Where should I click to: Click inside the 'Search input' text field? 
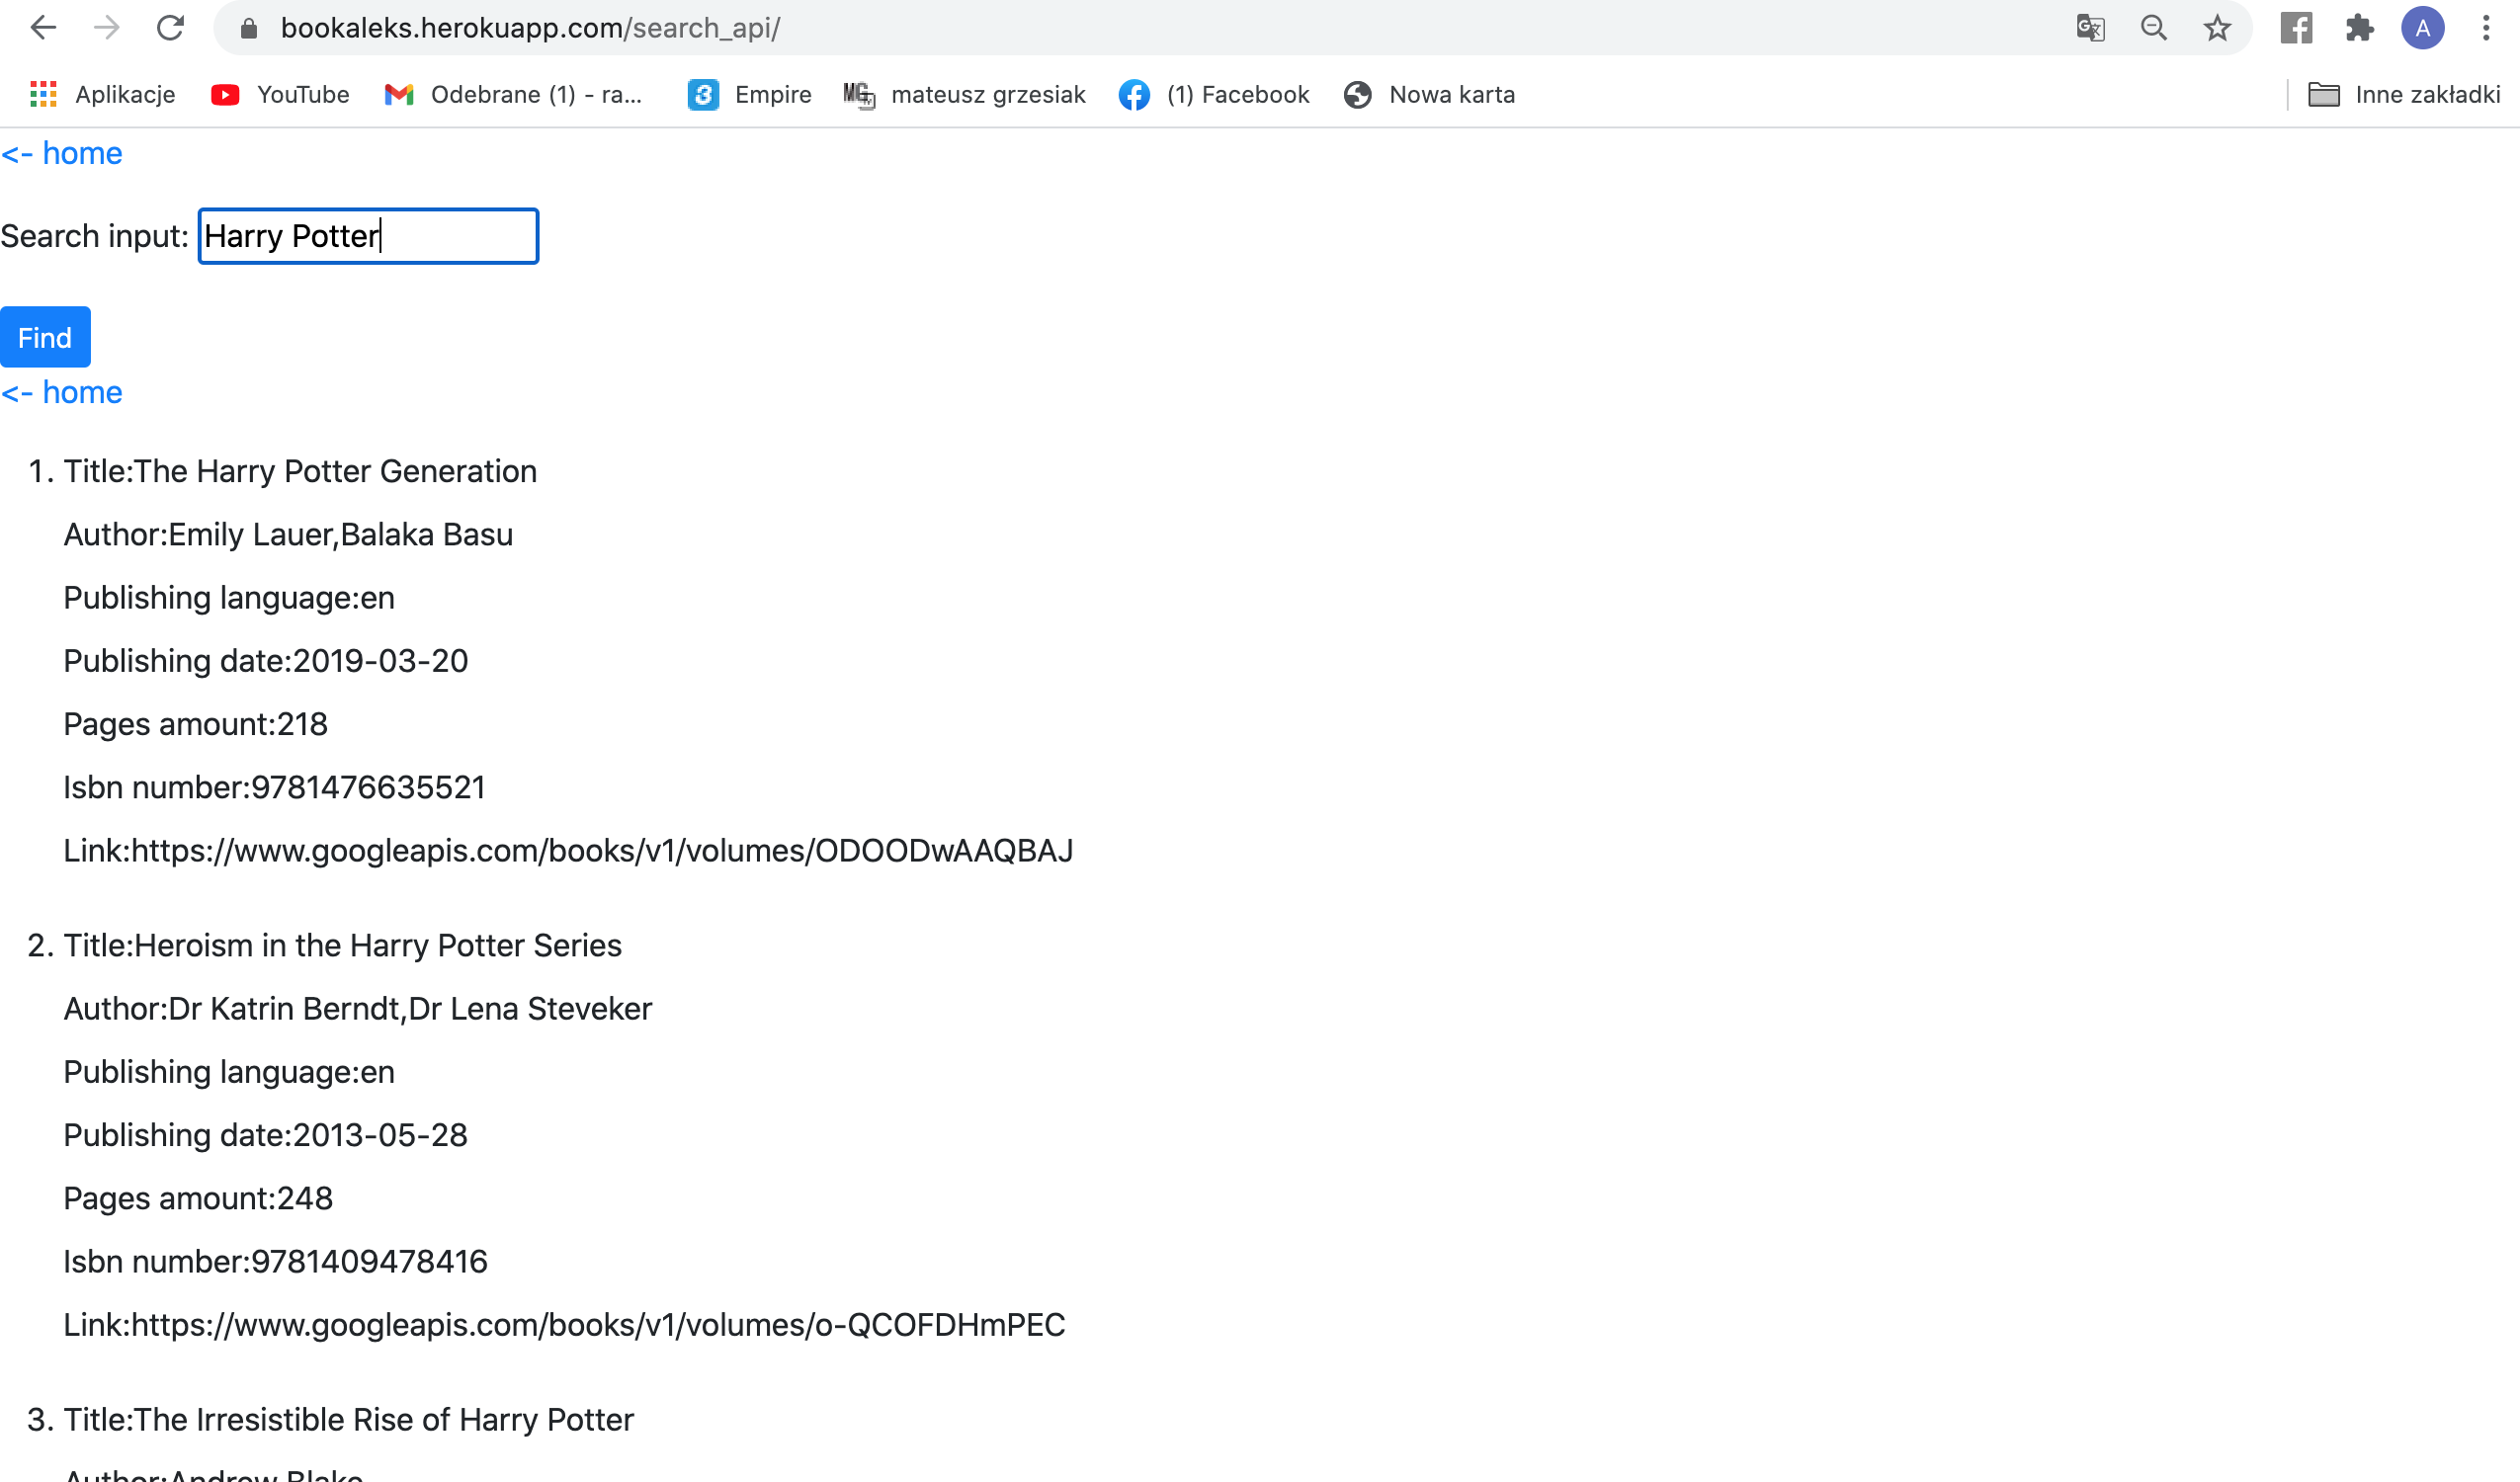coord(367,236)
